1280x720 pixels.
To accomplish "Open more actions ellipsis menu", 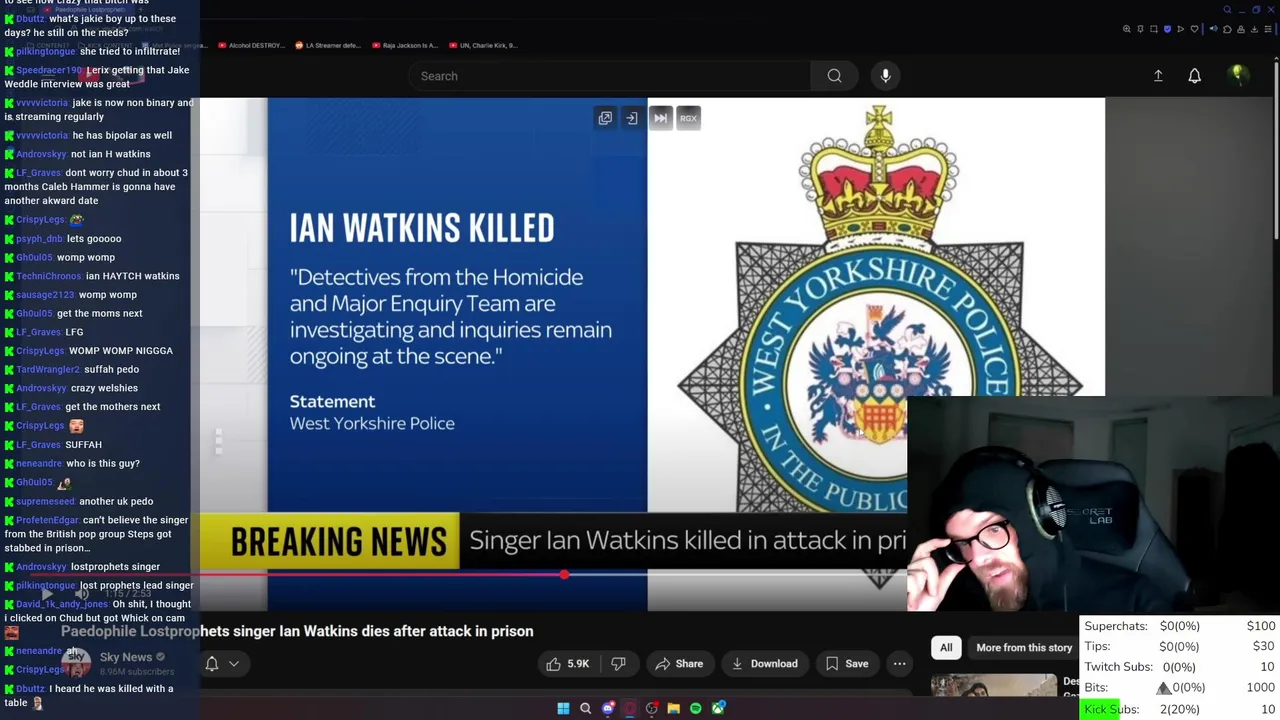I will 899,664.
